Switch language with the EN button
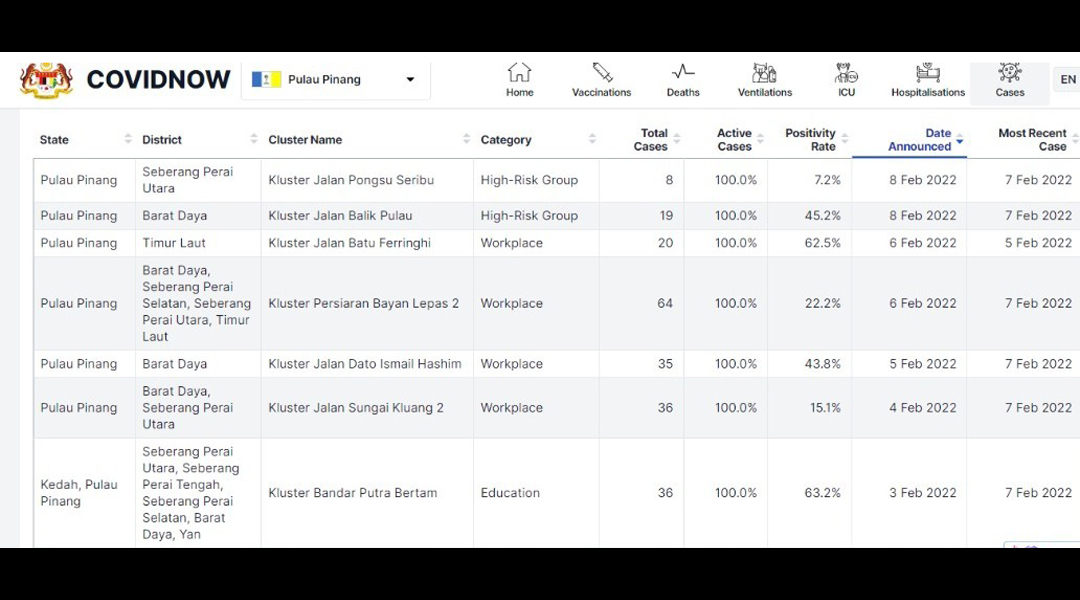Viewport: 1080px width, 600px height. (1068, 80)
